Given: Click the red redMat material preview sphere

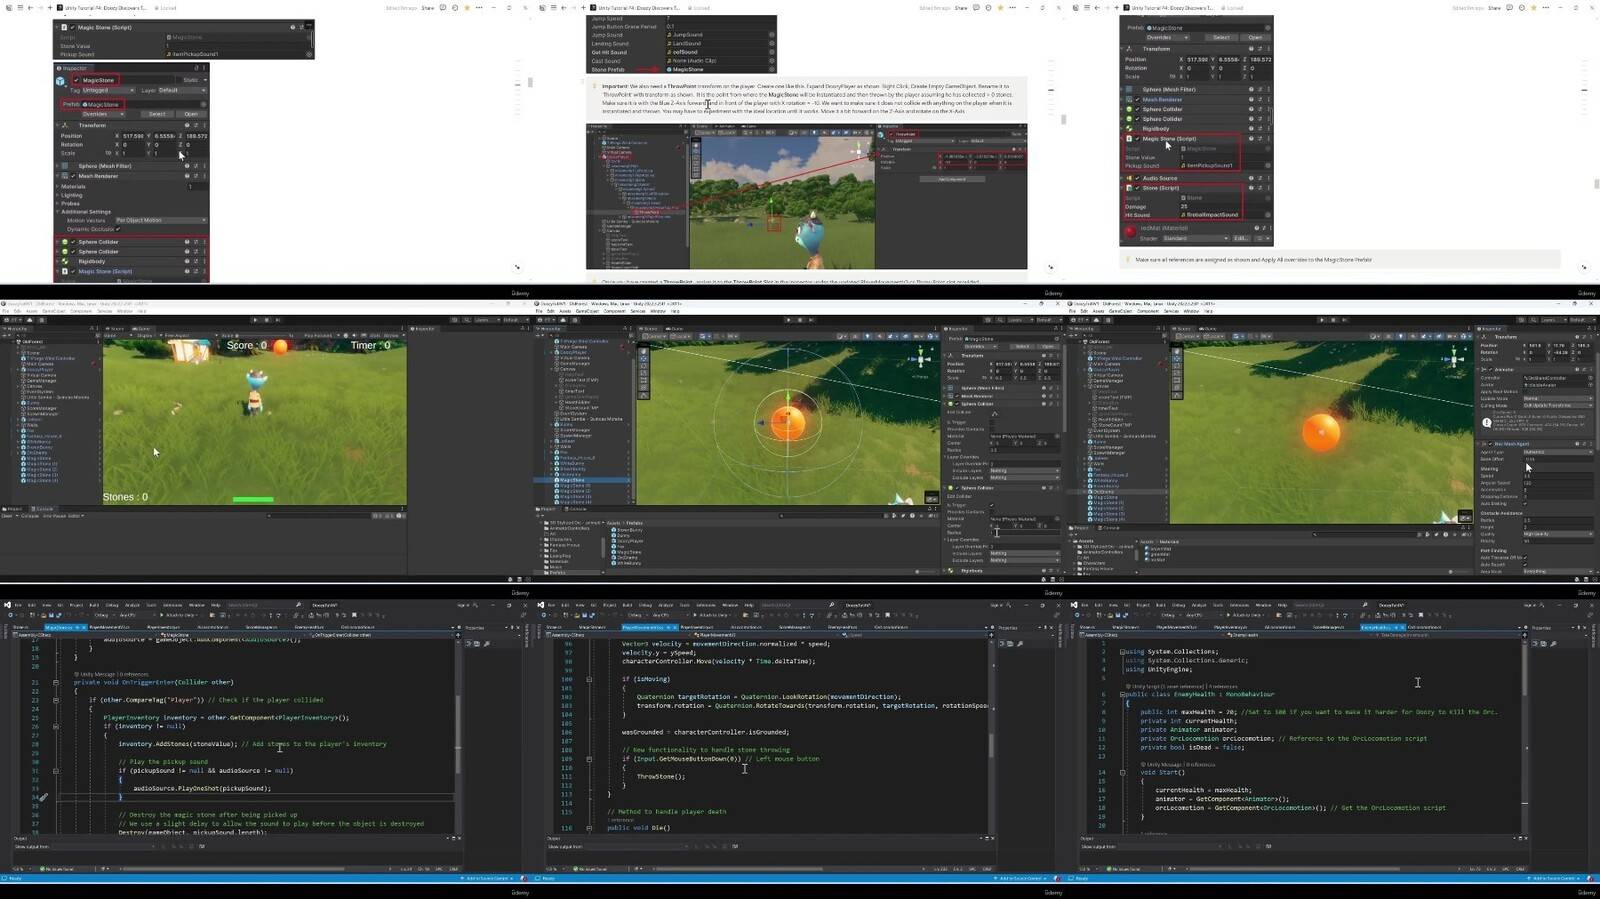Looking at the screenshot, I should 1130,232.
